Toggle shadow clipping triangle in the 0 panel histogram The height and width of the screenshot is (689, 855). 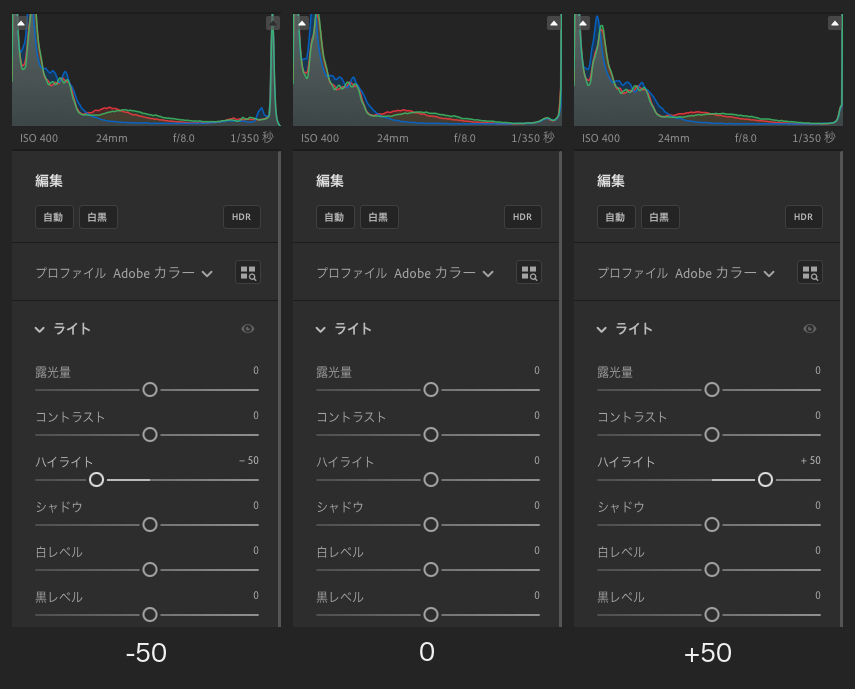point(302,23)
